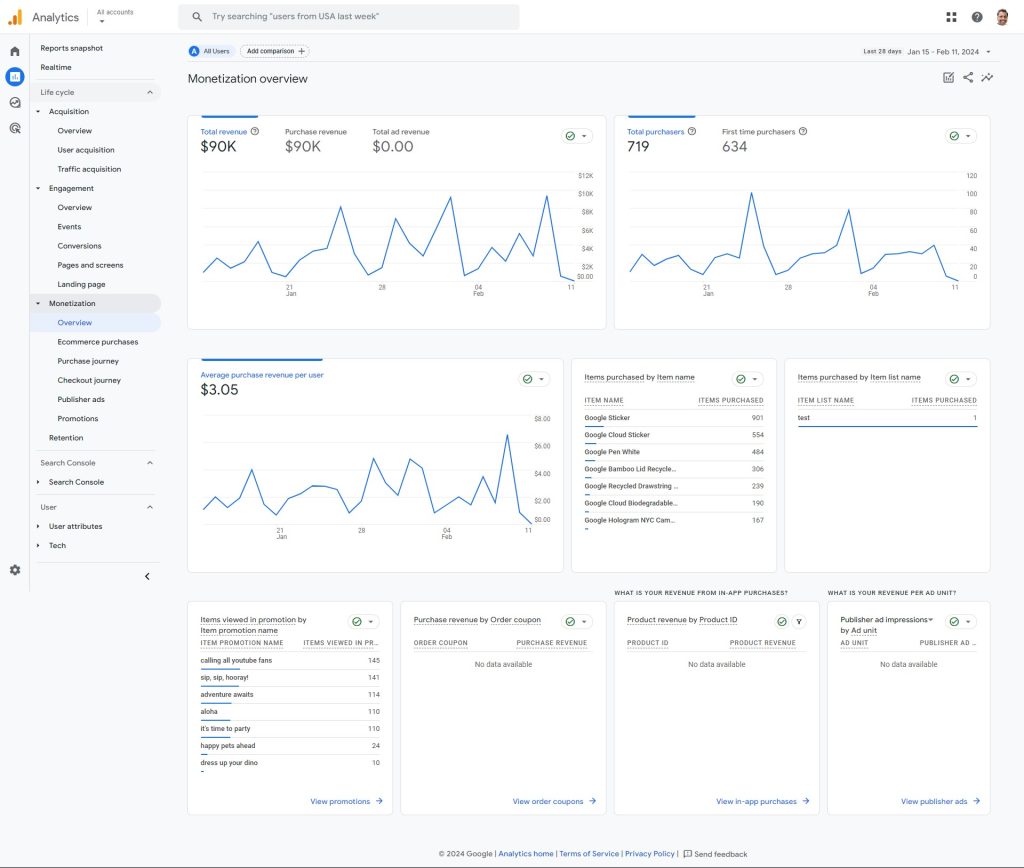Open Promotions report
1024x868 pixels.
click(77, 419)
